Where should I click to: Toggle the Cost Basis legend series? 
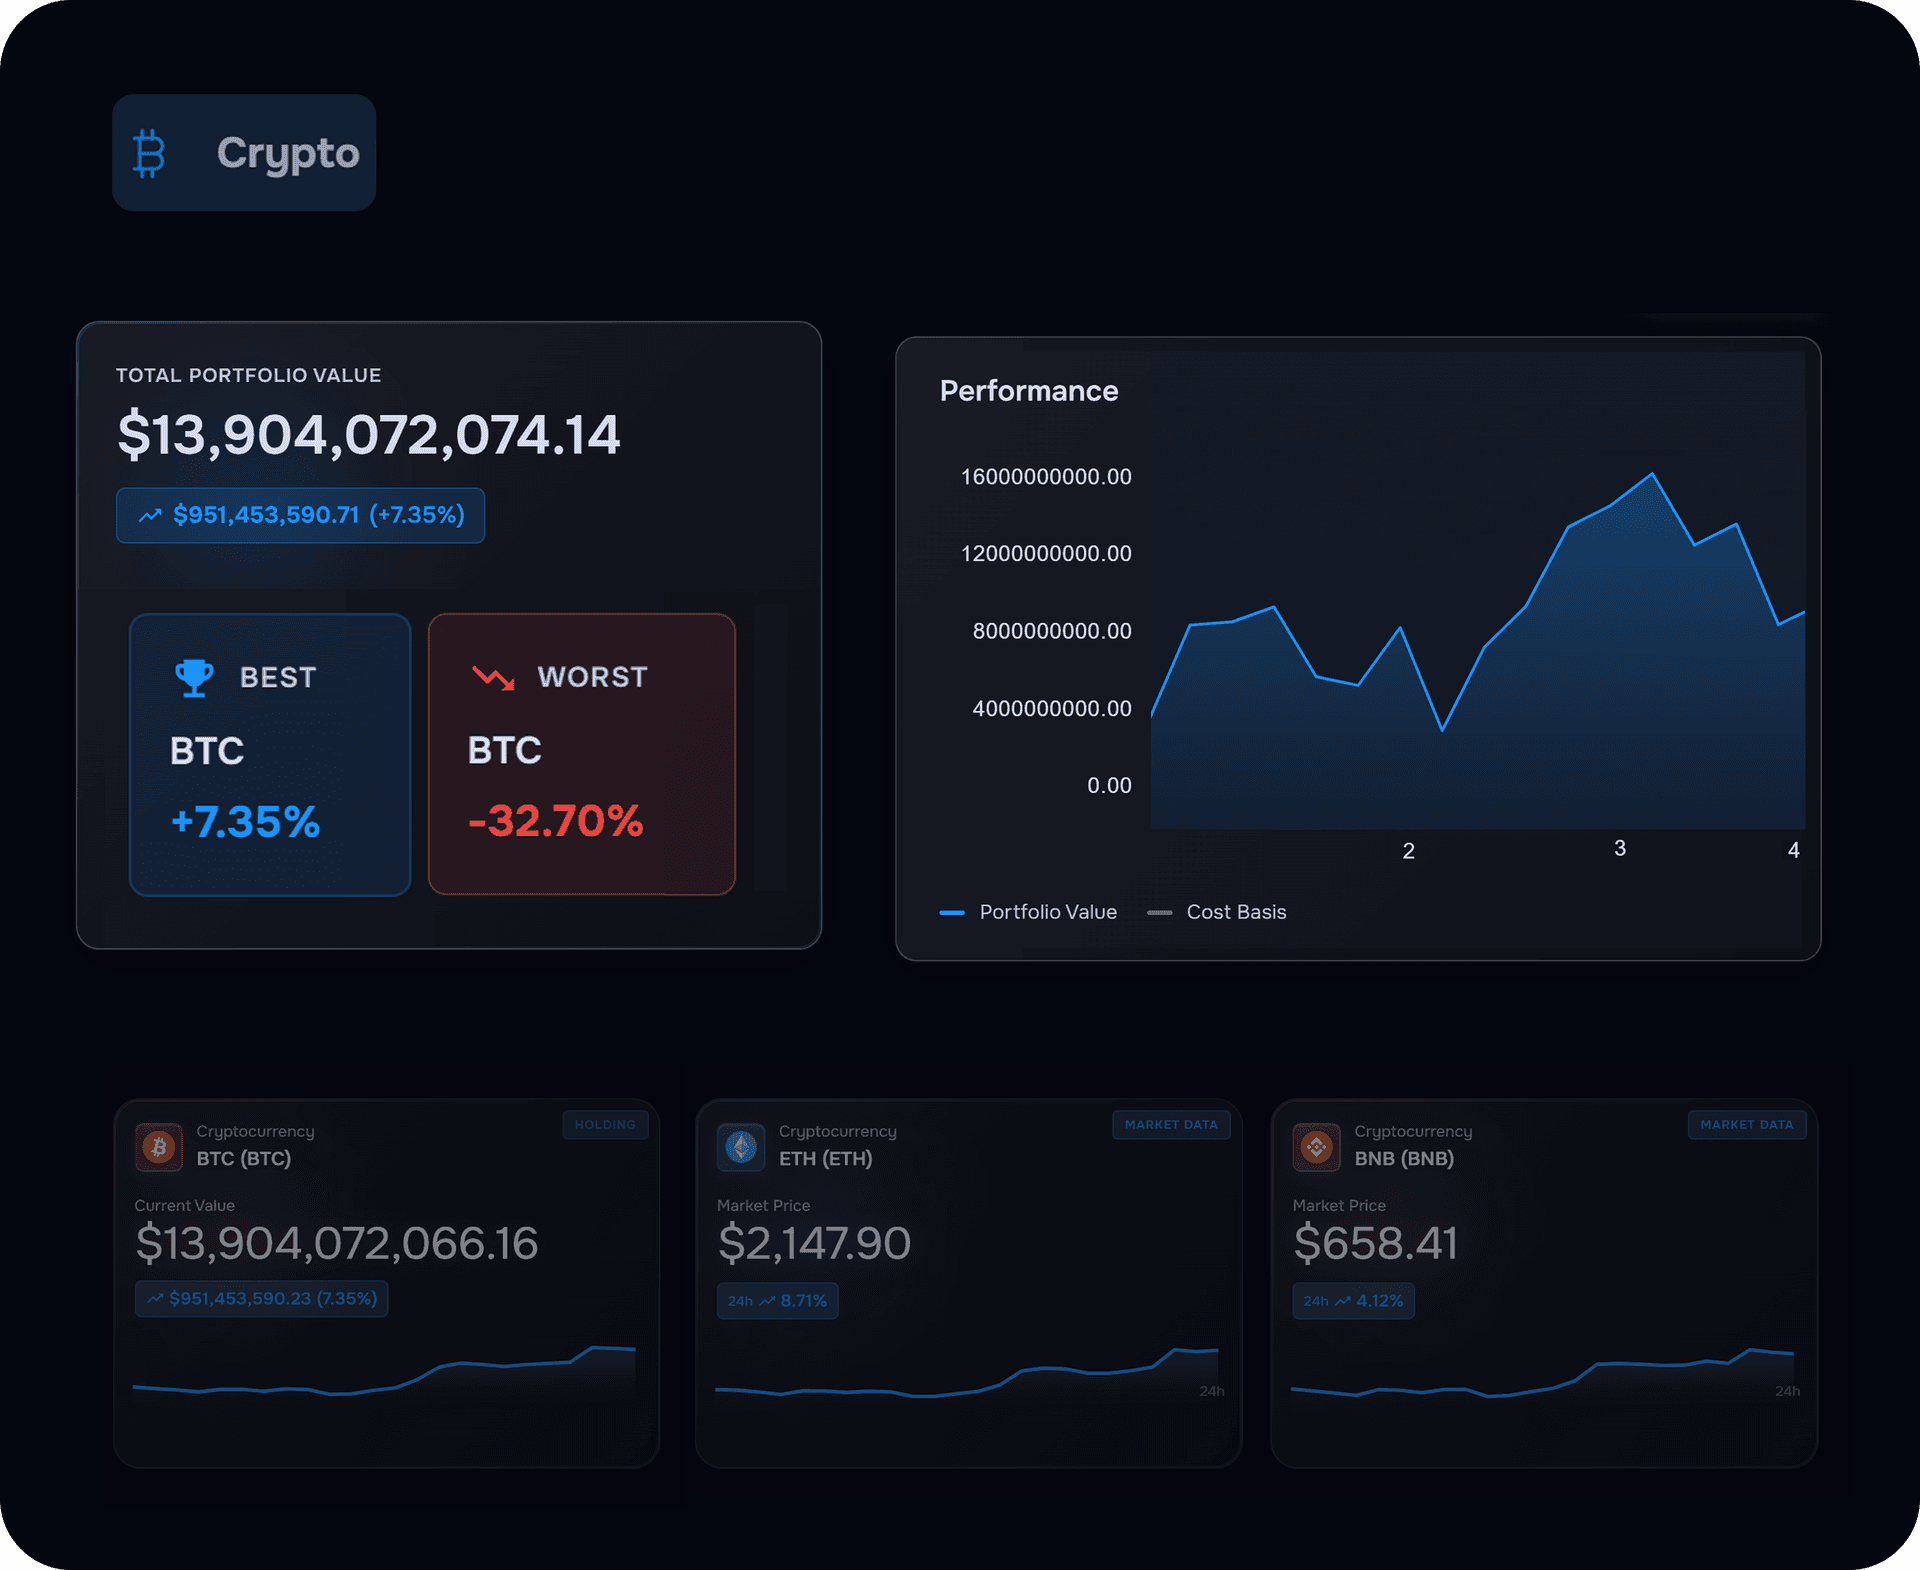[1218, 912]
